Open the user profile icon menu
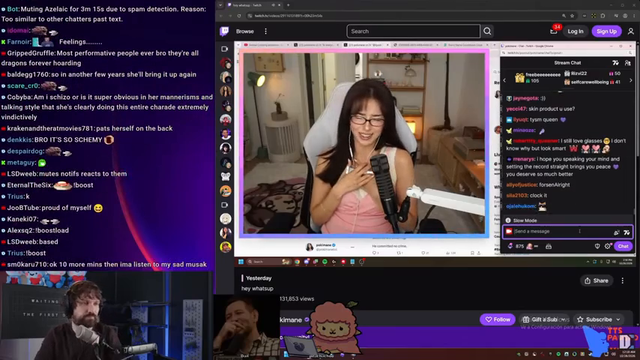 [x=631, y=31]
